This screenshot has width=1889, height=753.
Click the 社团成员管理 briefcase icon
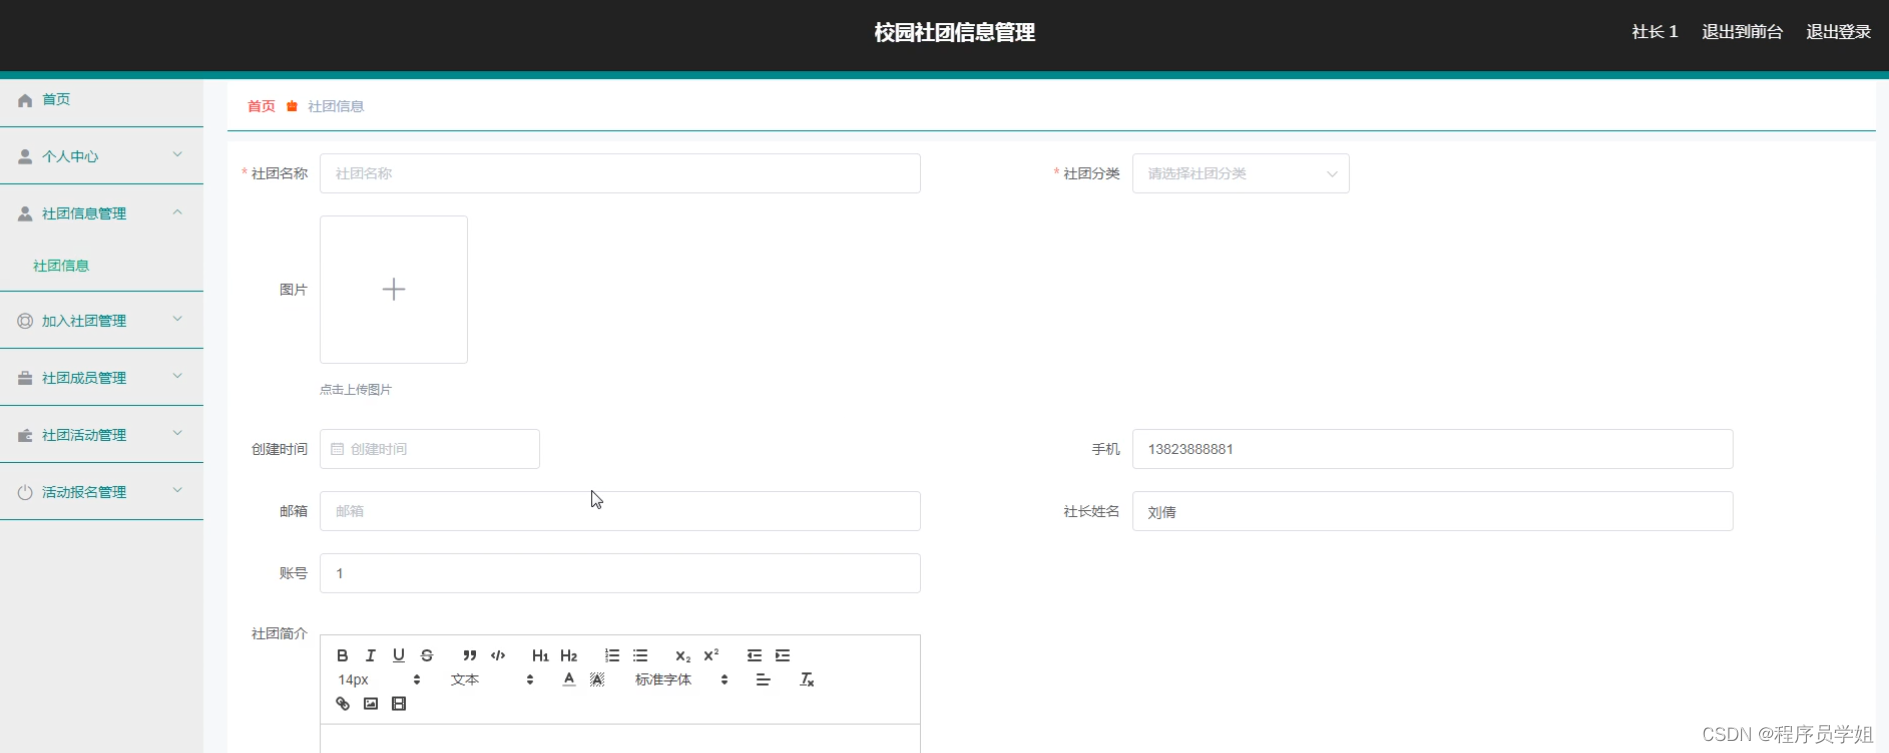tap(25, 378)
